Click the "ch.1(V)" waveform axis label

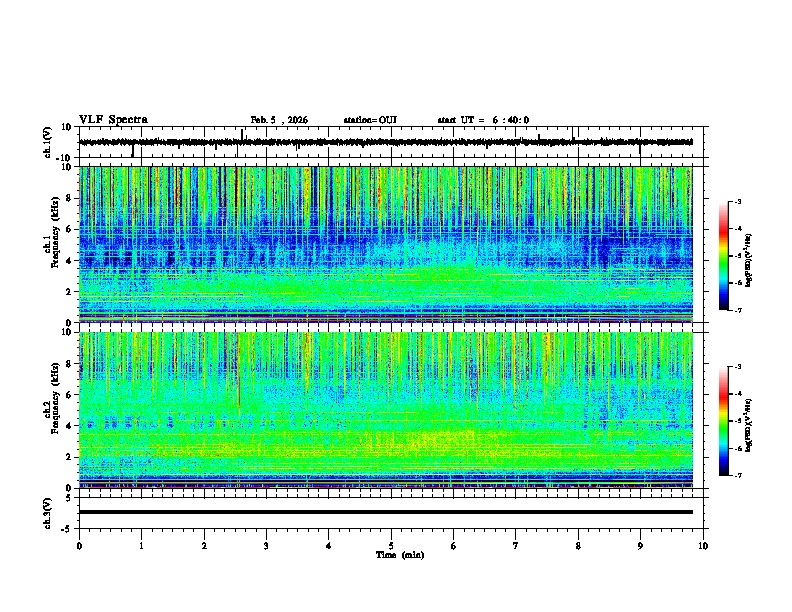(x=48, y=142)
